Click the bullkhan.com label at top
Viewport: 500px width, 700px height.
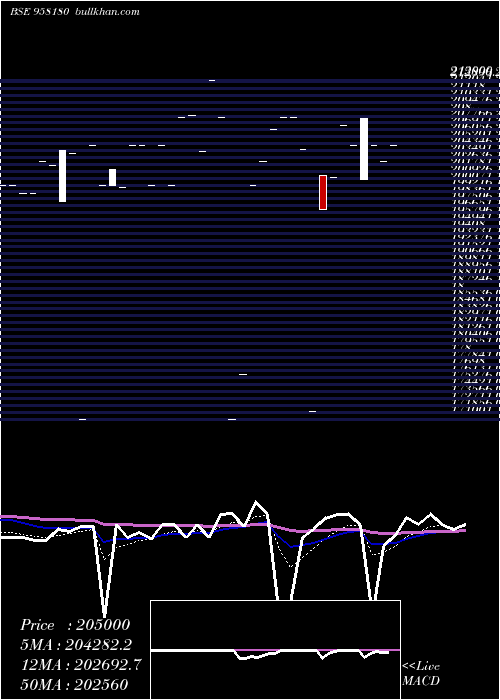point(107,12)
